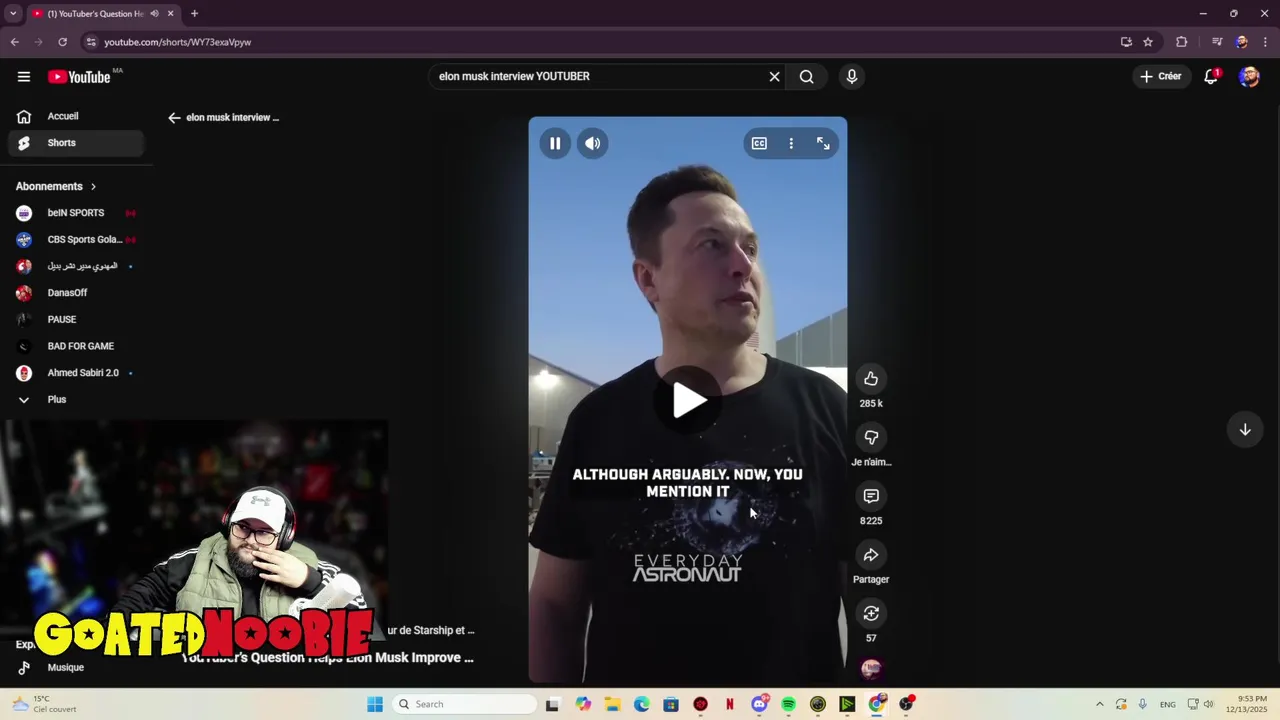The image size is (1280, 720).
Task: Open File Explorer from the taskbar
Action: point(612,704)
